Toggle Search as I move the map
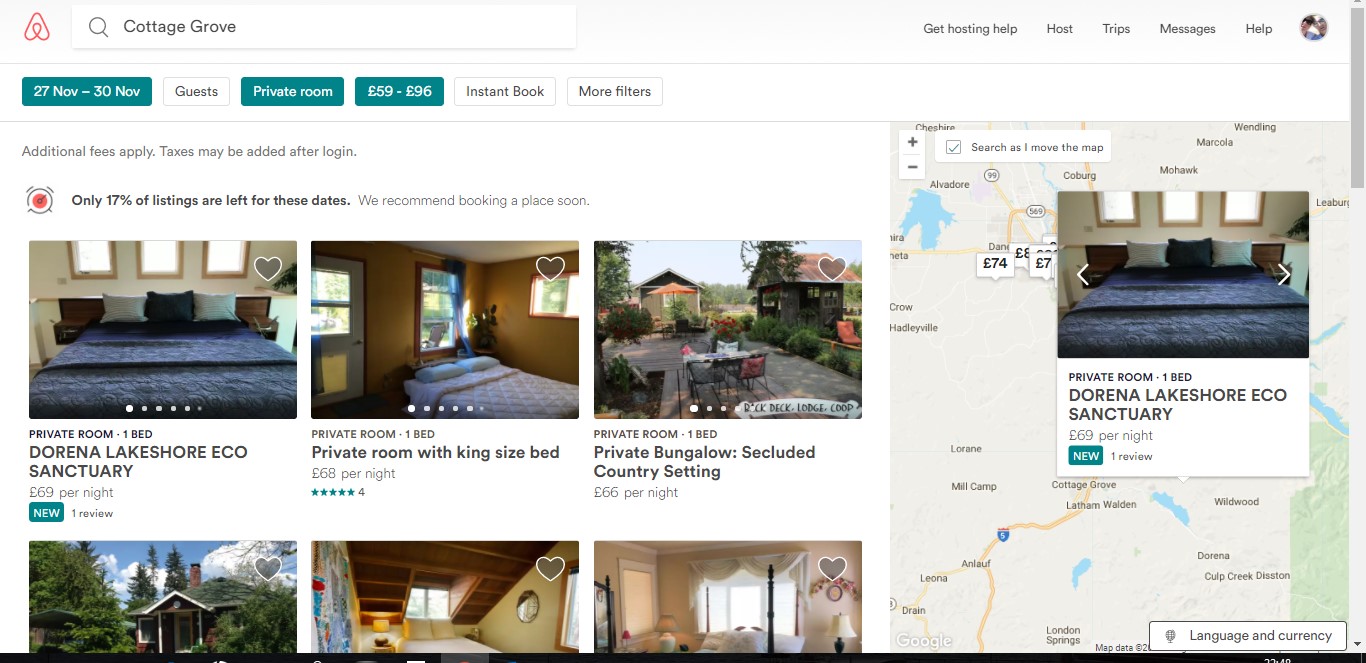This screenshot has height=663, width=1366. click(x=954, y=147)
